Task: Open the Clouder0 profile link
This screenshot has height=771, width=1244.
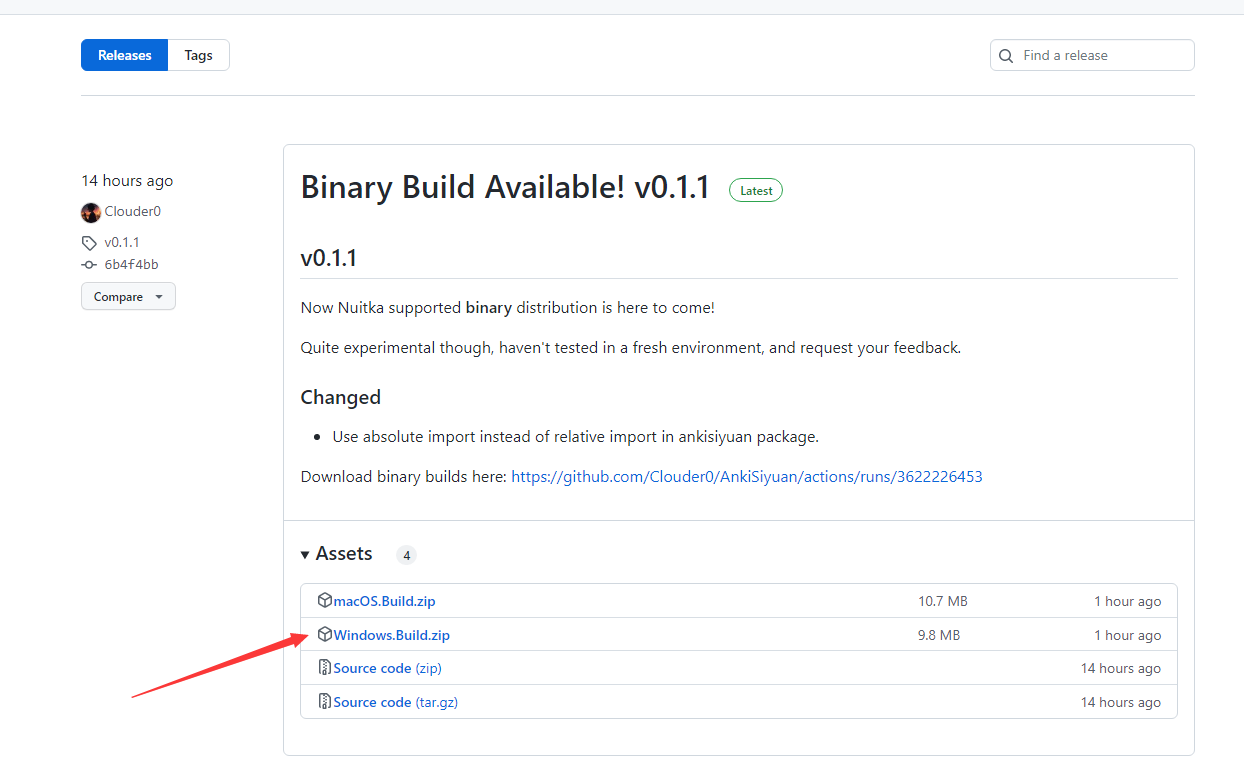Action: [x=132, y=212]
